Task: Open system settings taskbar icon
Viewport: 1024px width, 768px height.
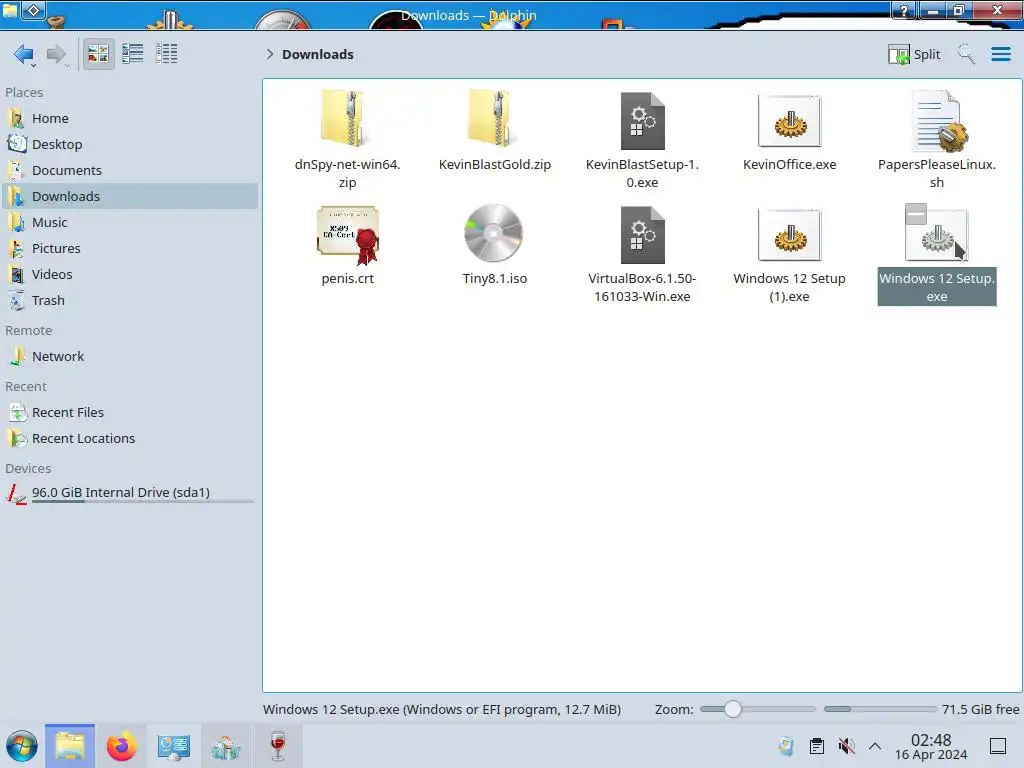Action: coord(174,746)
